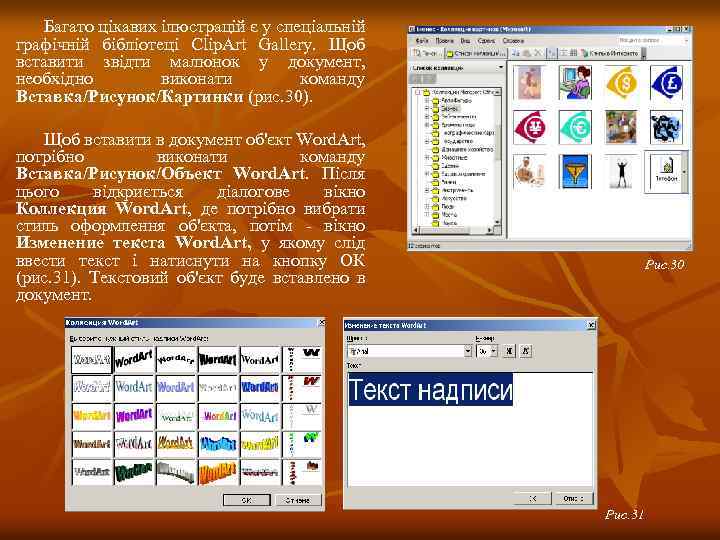Open the Правка menu in clip organizer
The width and height of the screenshot is (720, 540).
444,41
